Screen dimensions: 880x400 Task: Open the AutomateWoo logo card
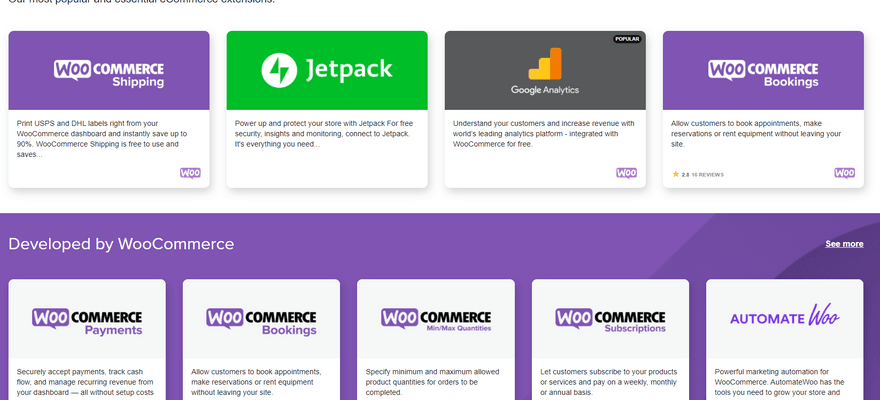[785, 319]
